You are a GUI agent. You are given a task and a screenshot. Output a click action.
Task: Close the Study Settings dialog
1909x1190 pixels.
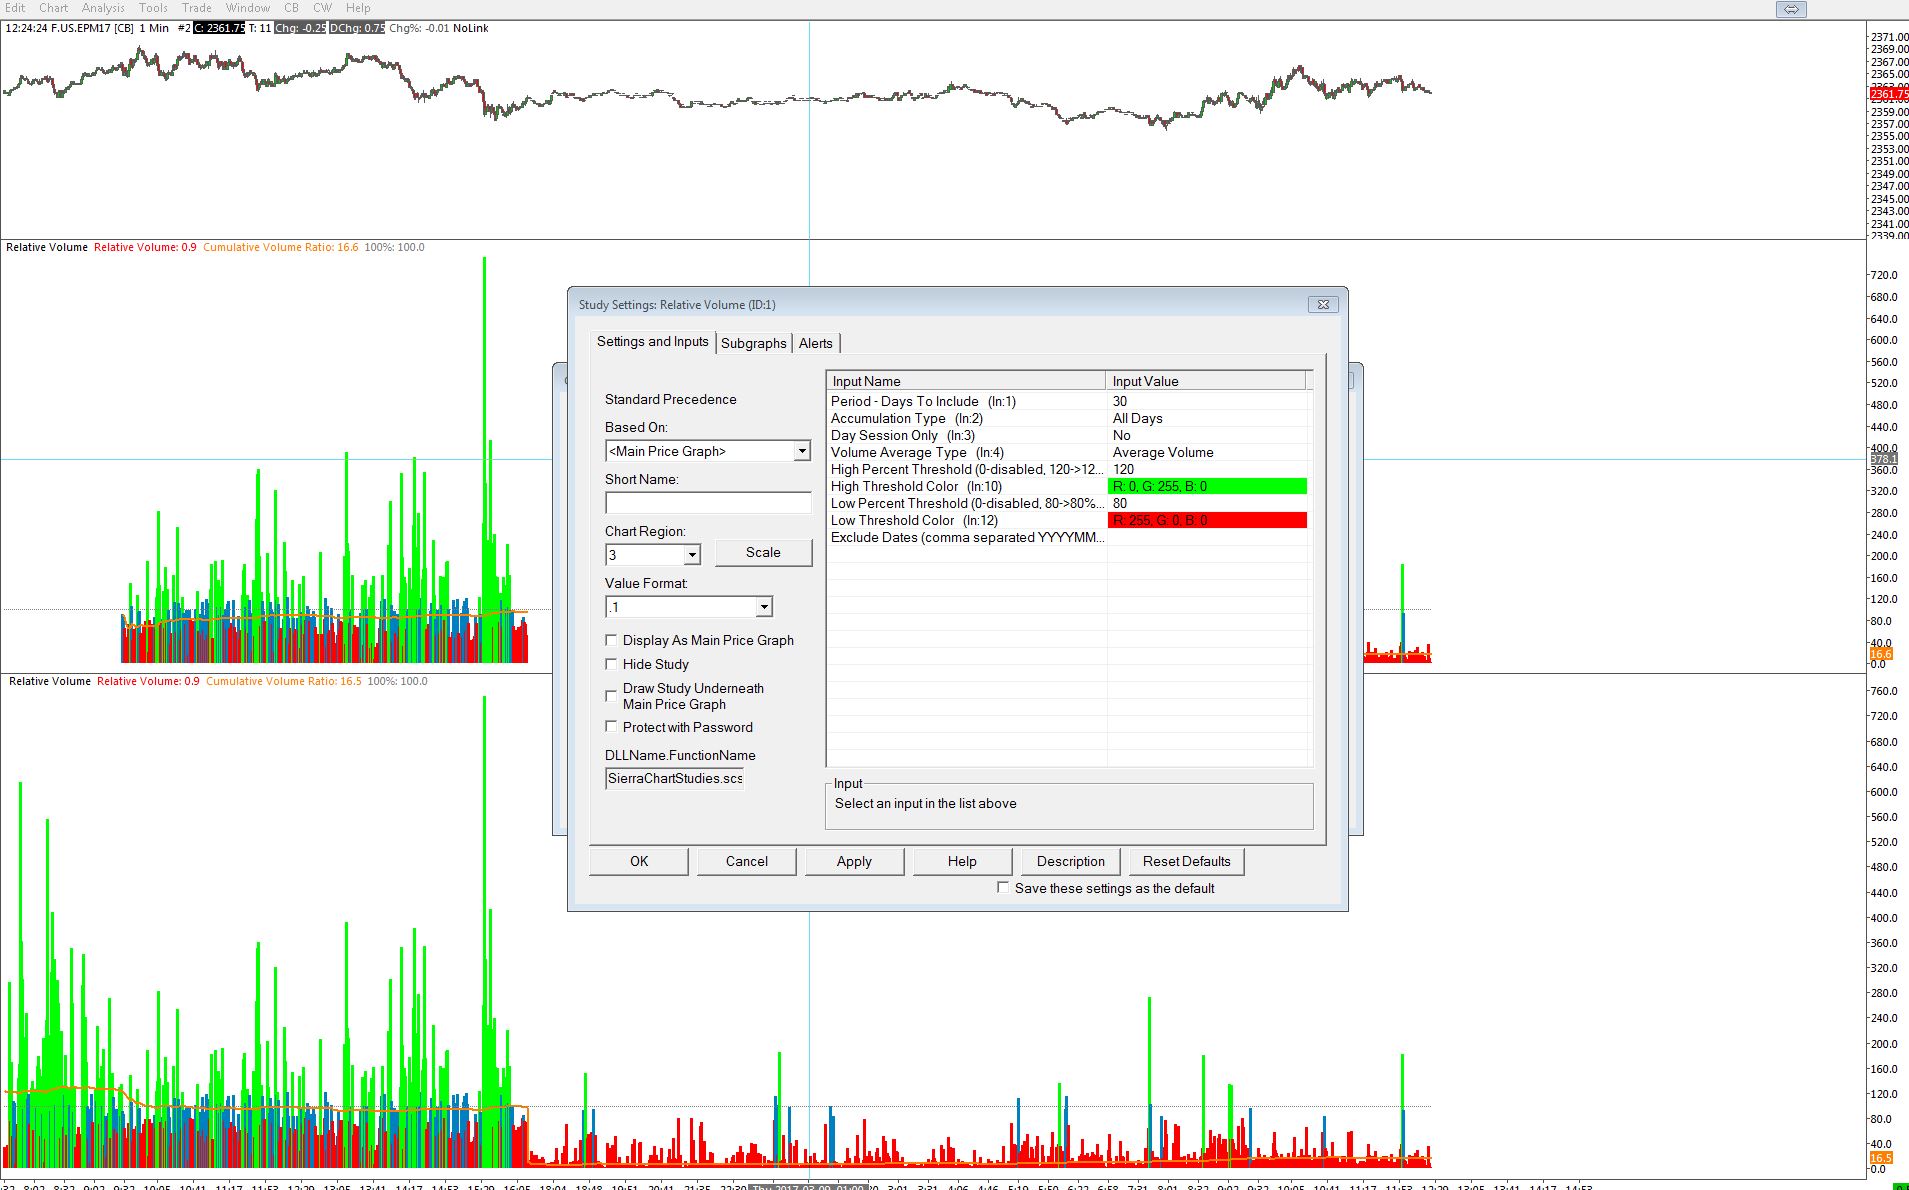pyautogui.click(x=1323, y=305)
